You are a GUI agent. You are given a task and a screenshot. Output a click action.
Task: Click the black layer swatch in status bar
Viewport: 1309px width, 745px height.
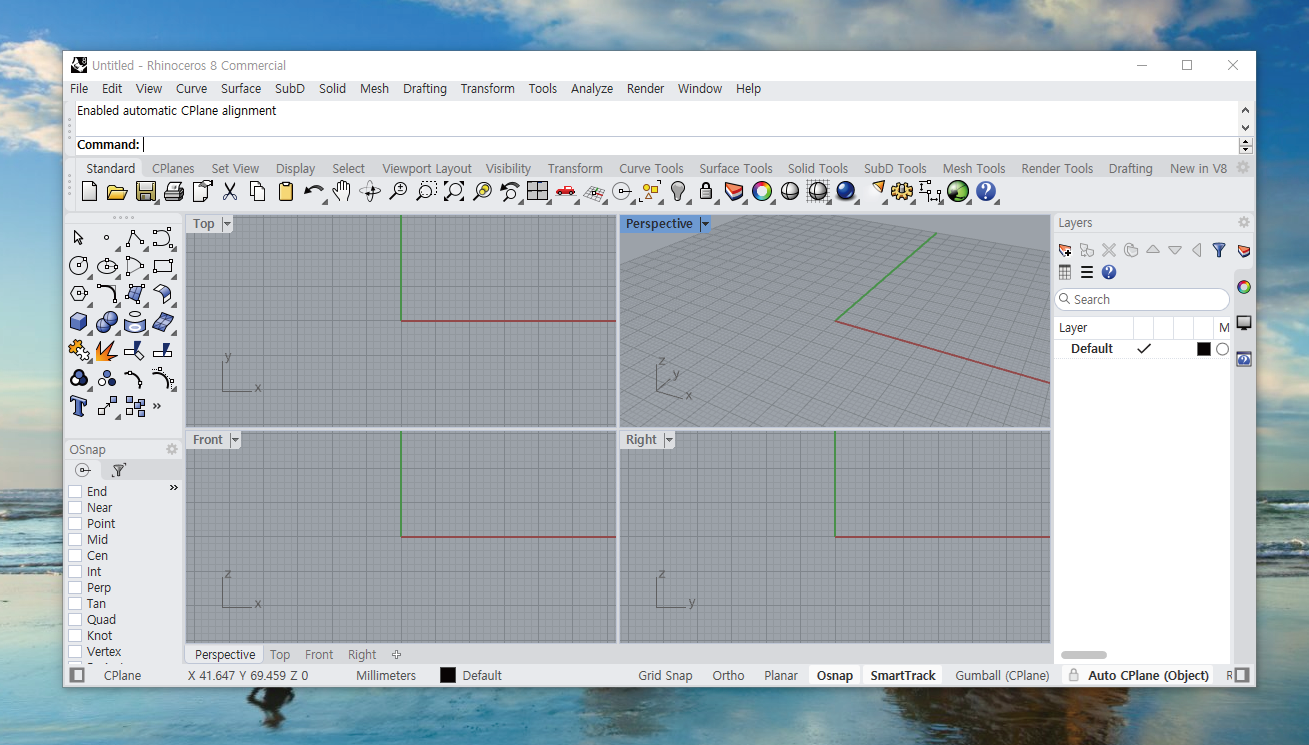pyautogui.click(x=448, y=676)
